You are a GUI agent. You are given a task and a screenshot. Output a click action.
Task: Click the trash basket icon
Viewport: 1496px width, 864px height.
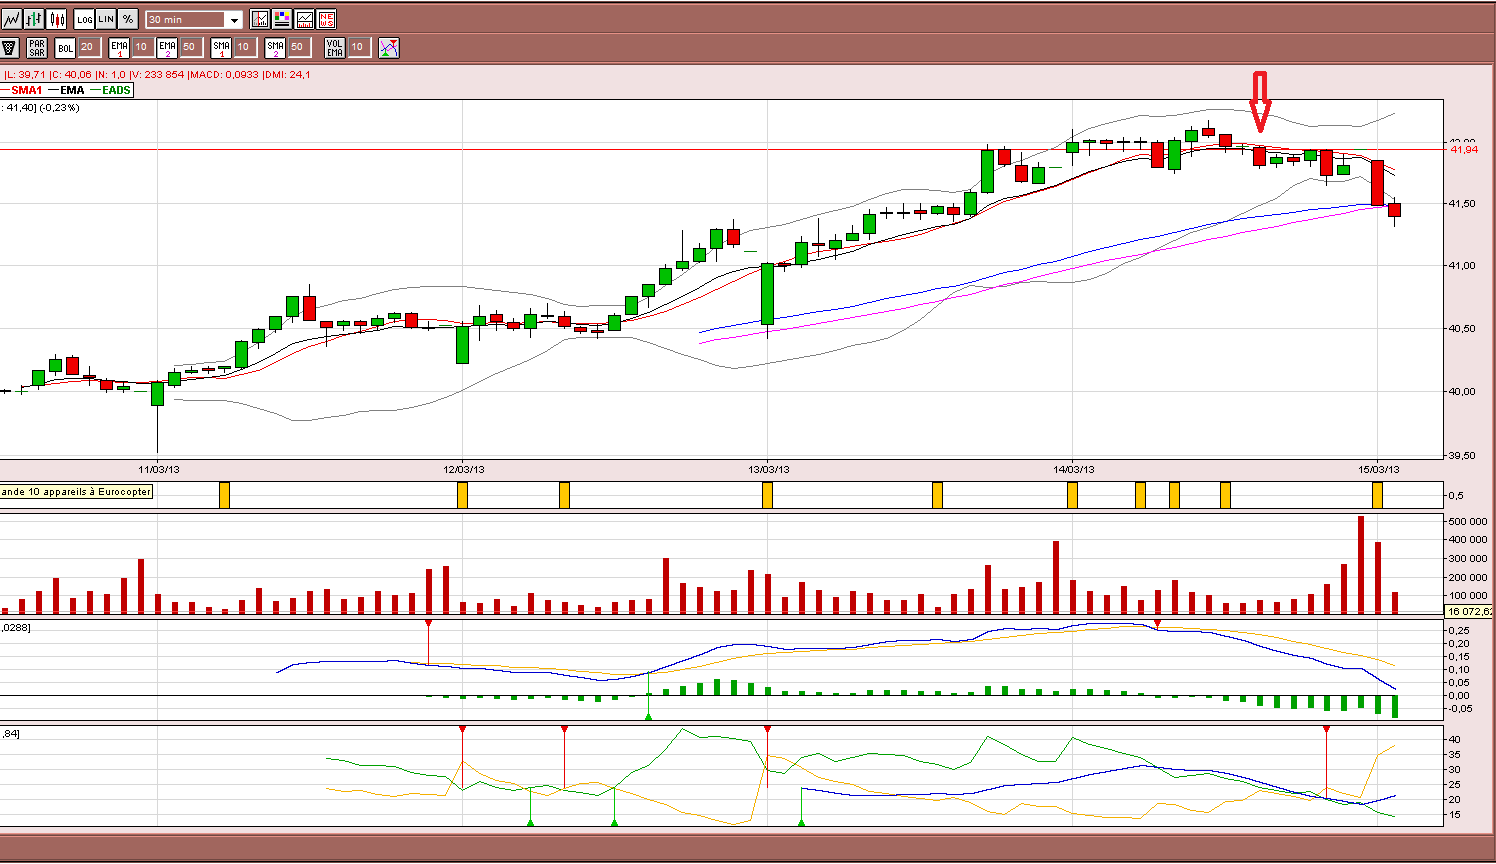click(x=9, y=47)
